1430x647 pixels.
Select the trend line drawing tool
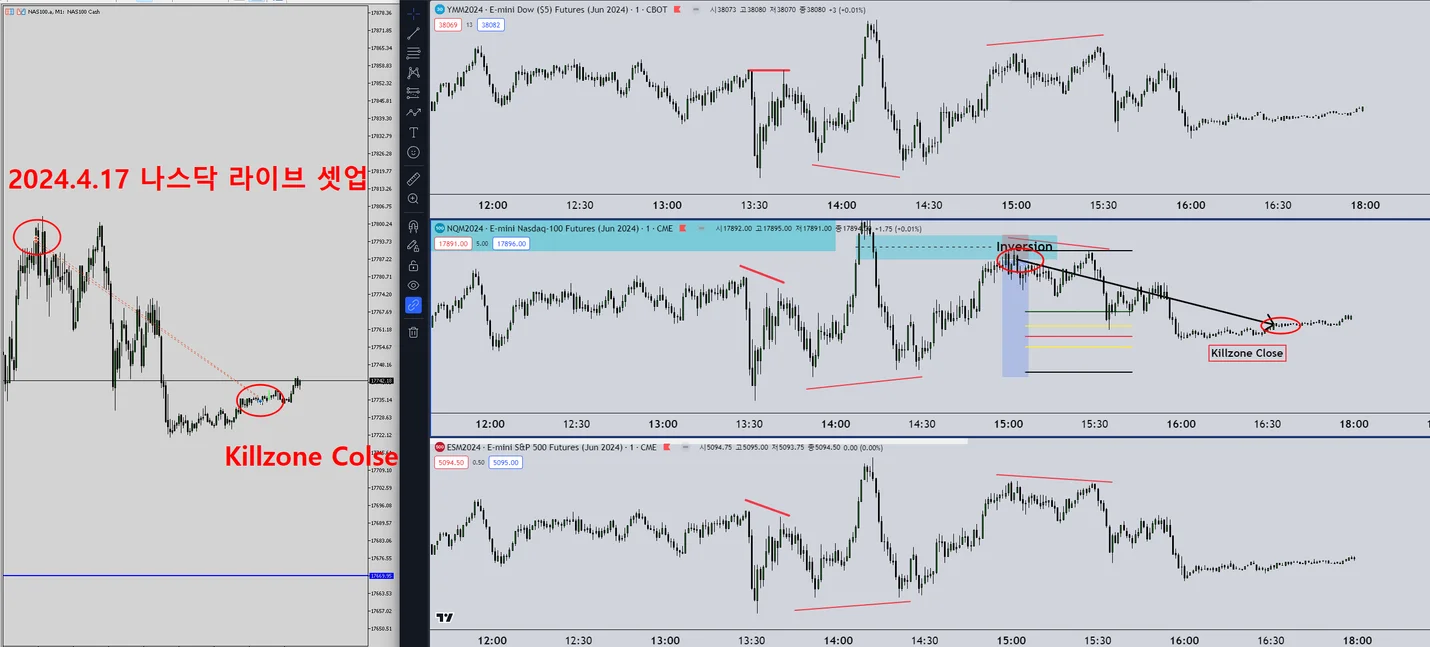click(x=414, y=33)
